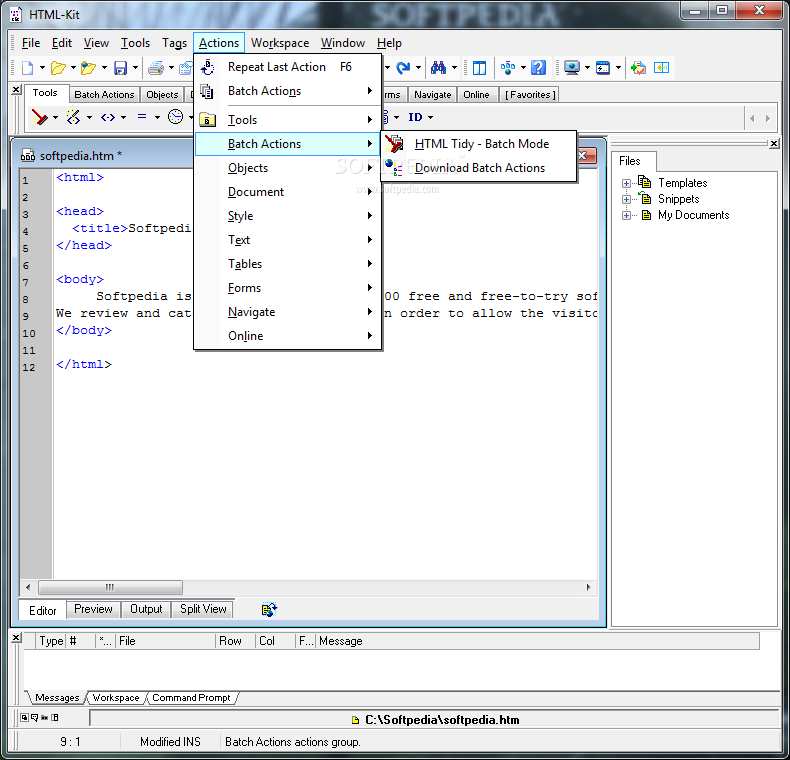Expand the My Documents tree node
This screenshot has height=760, width=790.
click(626, 216)
